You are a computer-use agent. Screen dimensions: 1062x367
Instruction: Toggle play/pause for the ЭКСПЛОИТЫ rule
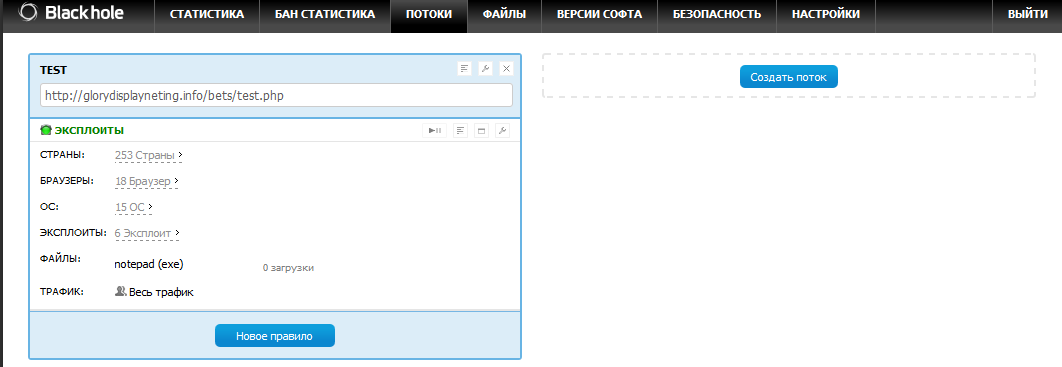coord(435,131)
